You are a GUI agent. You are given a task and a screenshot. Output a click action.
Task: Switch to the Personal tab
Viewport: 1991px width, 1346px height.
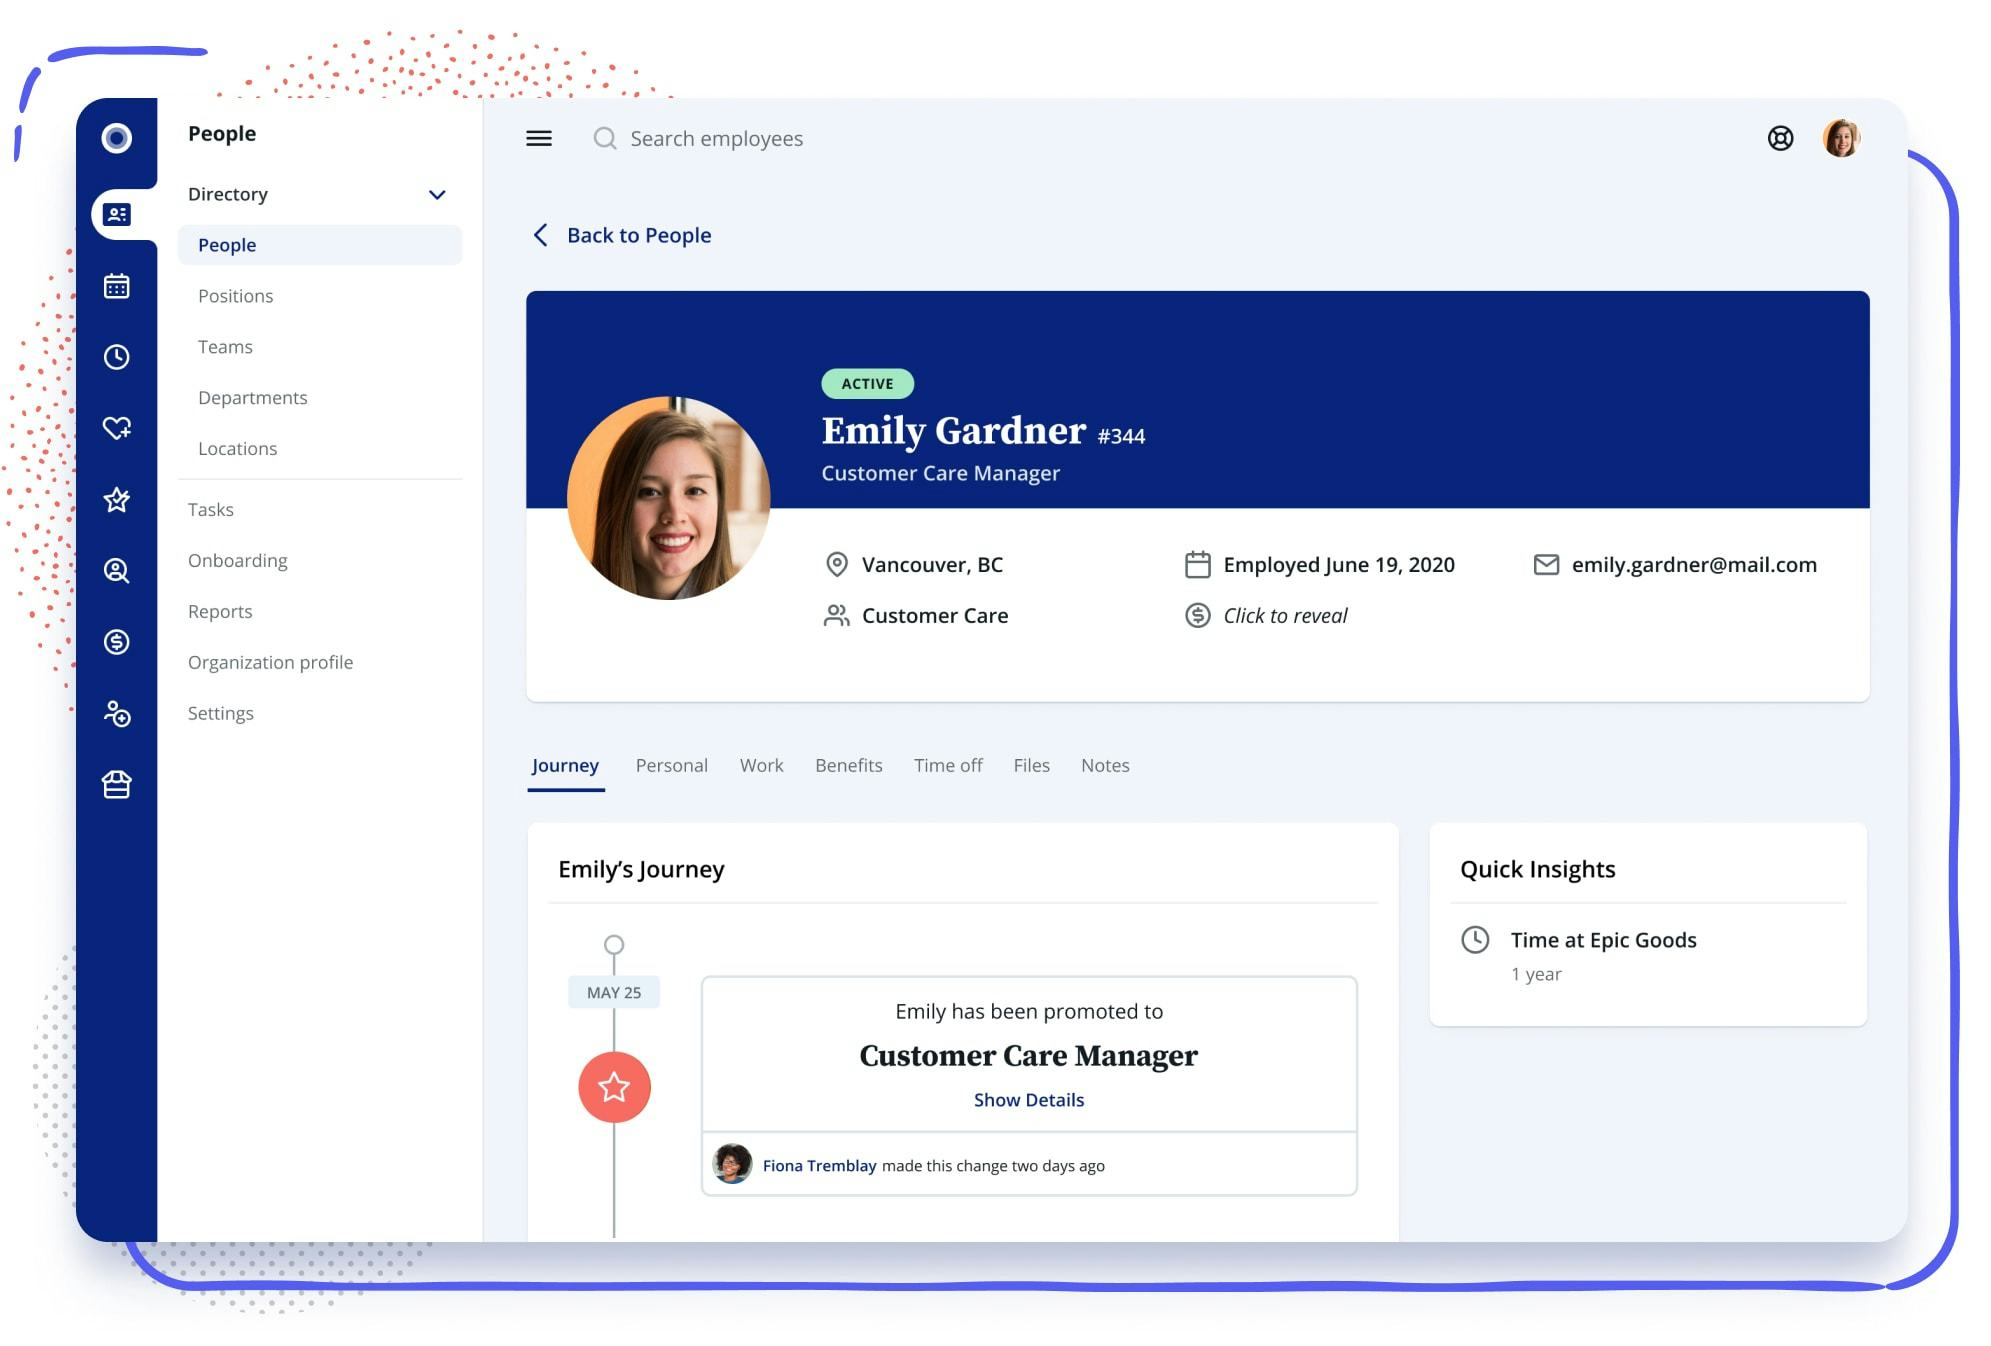point(671,765)
